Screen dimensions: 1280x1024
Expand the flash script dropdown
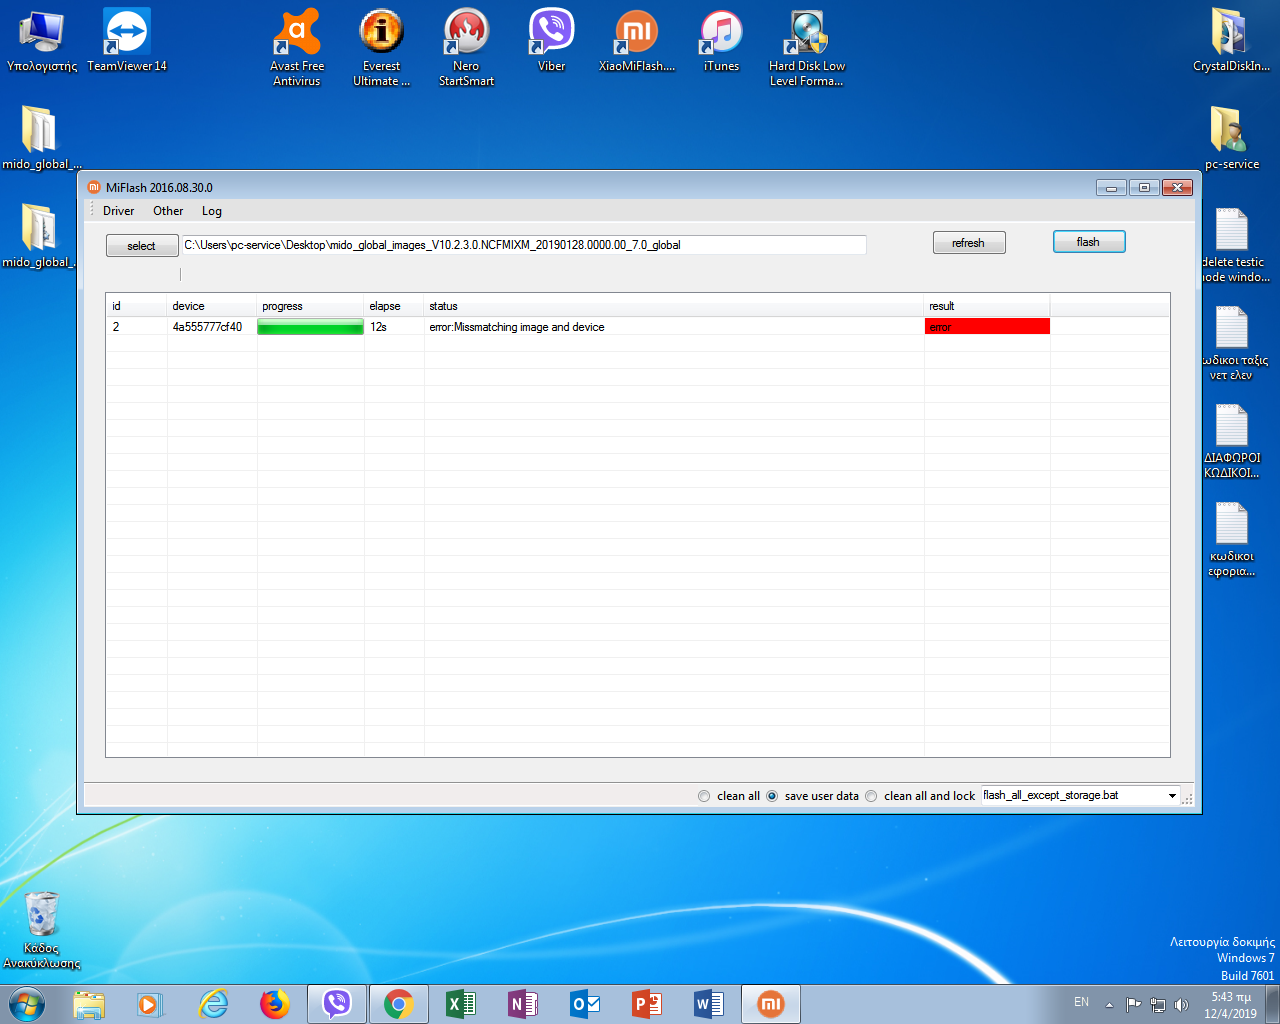1172,796
